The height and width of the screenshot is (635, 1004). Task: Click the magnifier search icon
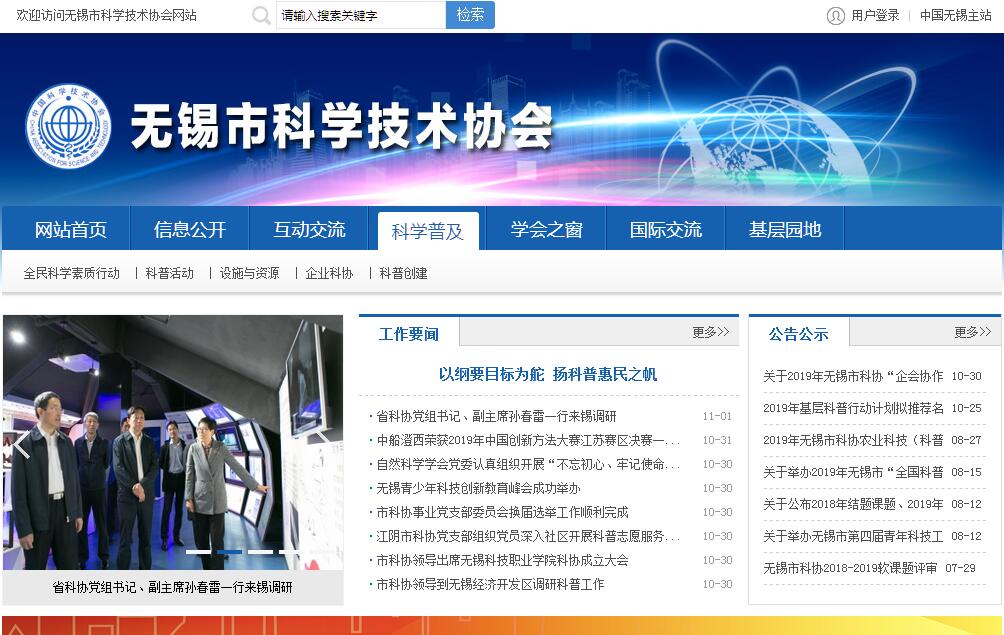coord(261,16)
